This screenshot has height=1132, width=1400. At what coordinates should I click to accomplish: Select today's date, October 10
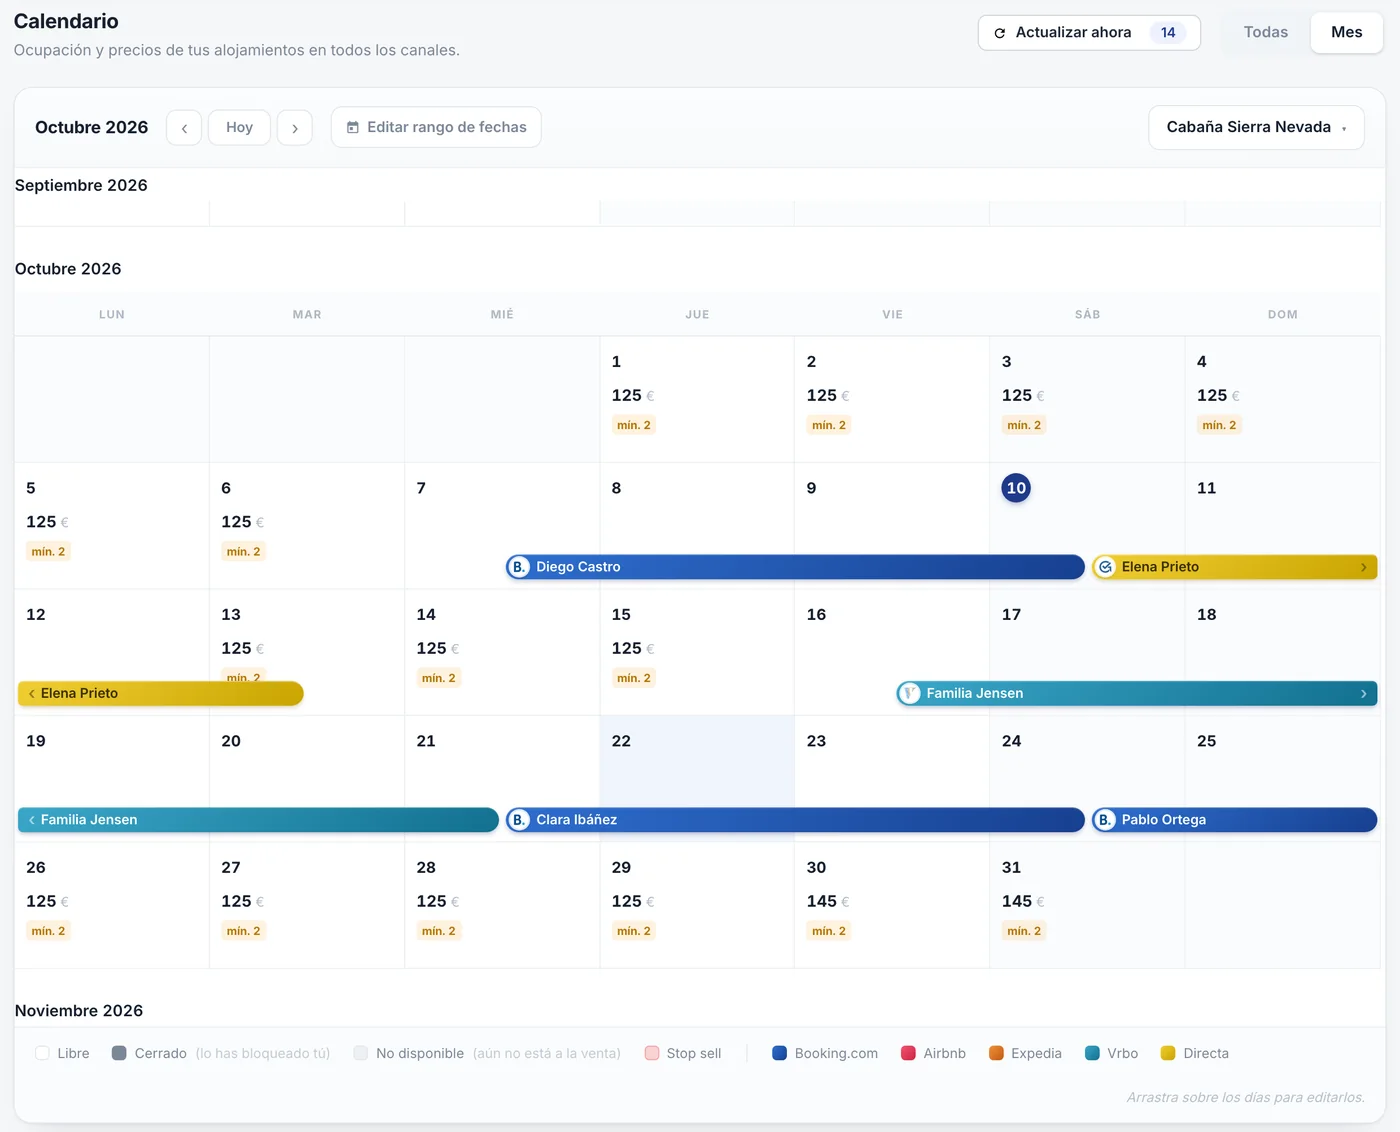[1016, 488]
